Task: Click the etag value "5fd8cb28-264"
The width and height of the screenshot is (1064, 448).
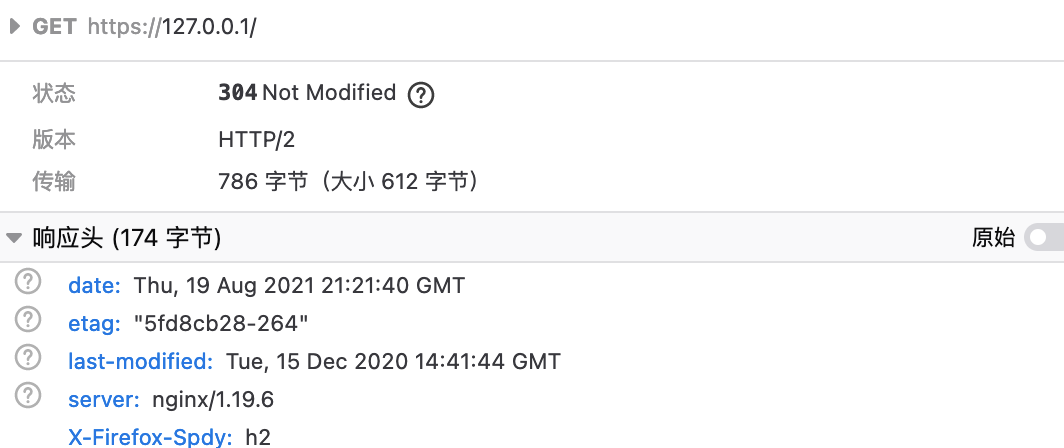Action: [221, 323]
